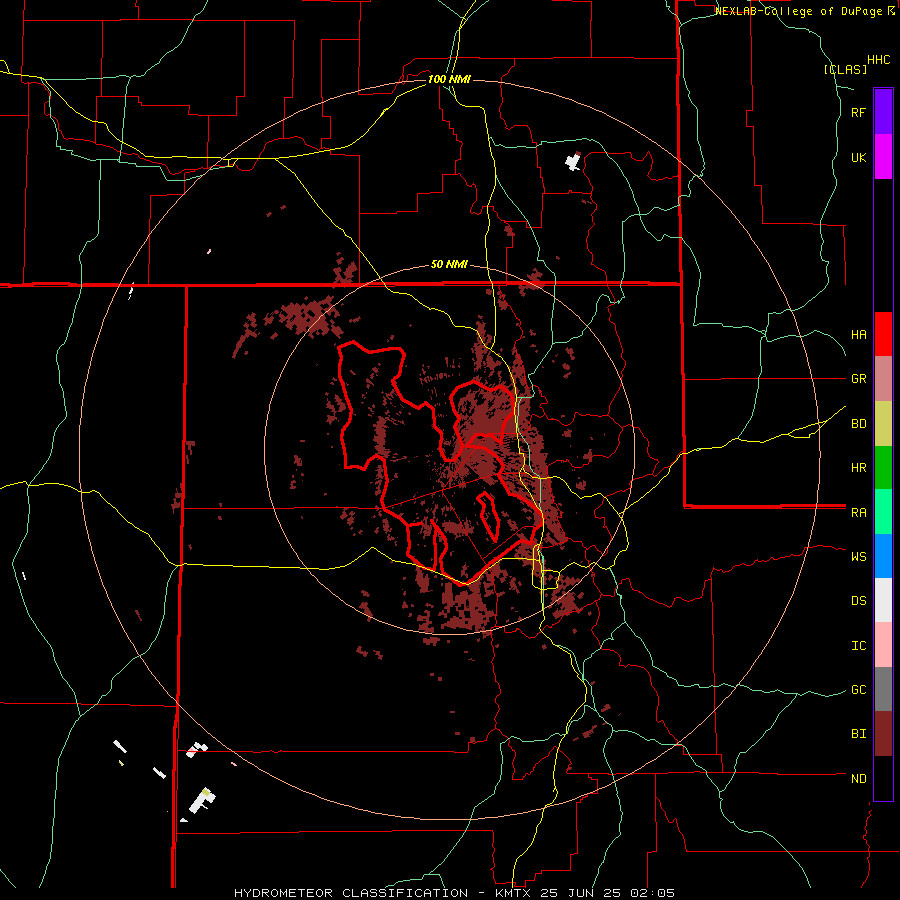Click the RA light green legend swatch

(883, 512)
